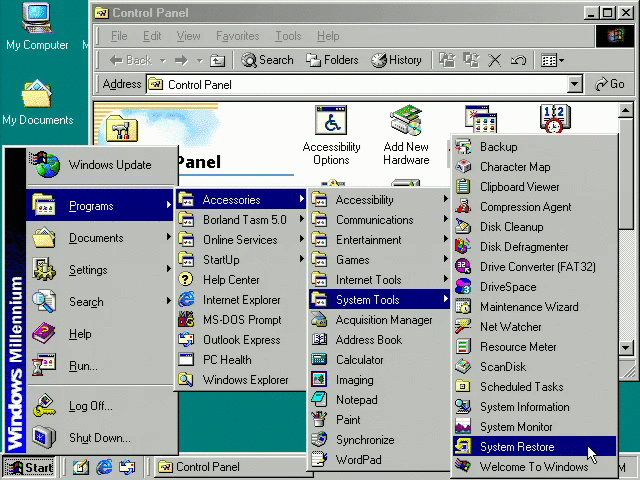Expand the Accessibility submenu
This screenshot has width=640, height=480.
pyautogui.click(x=379, y=200)
